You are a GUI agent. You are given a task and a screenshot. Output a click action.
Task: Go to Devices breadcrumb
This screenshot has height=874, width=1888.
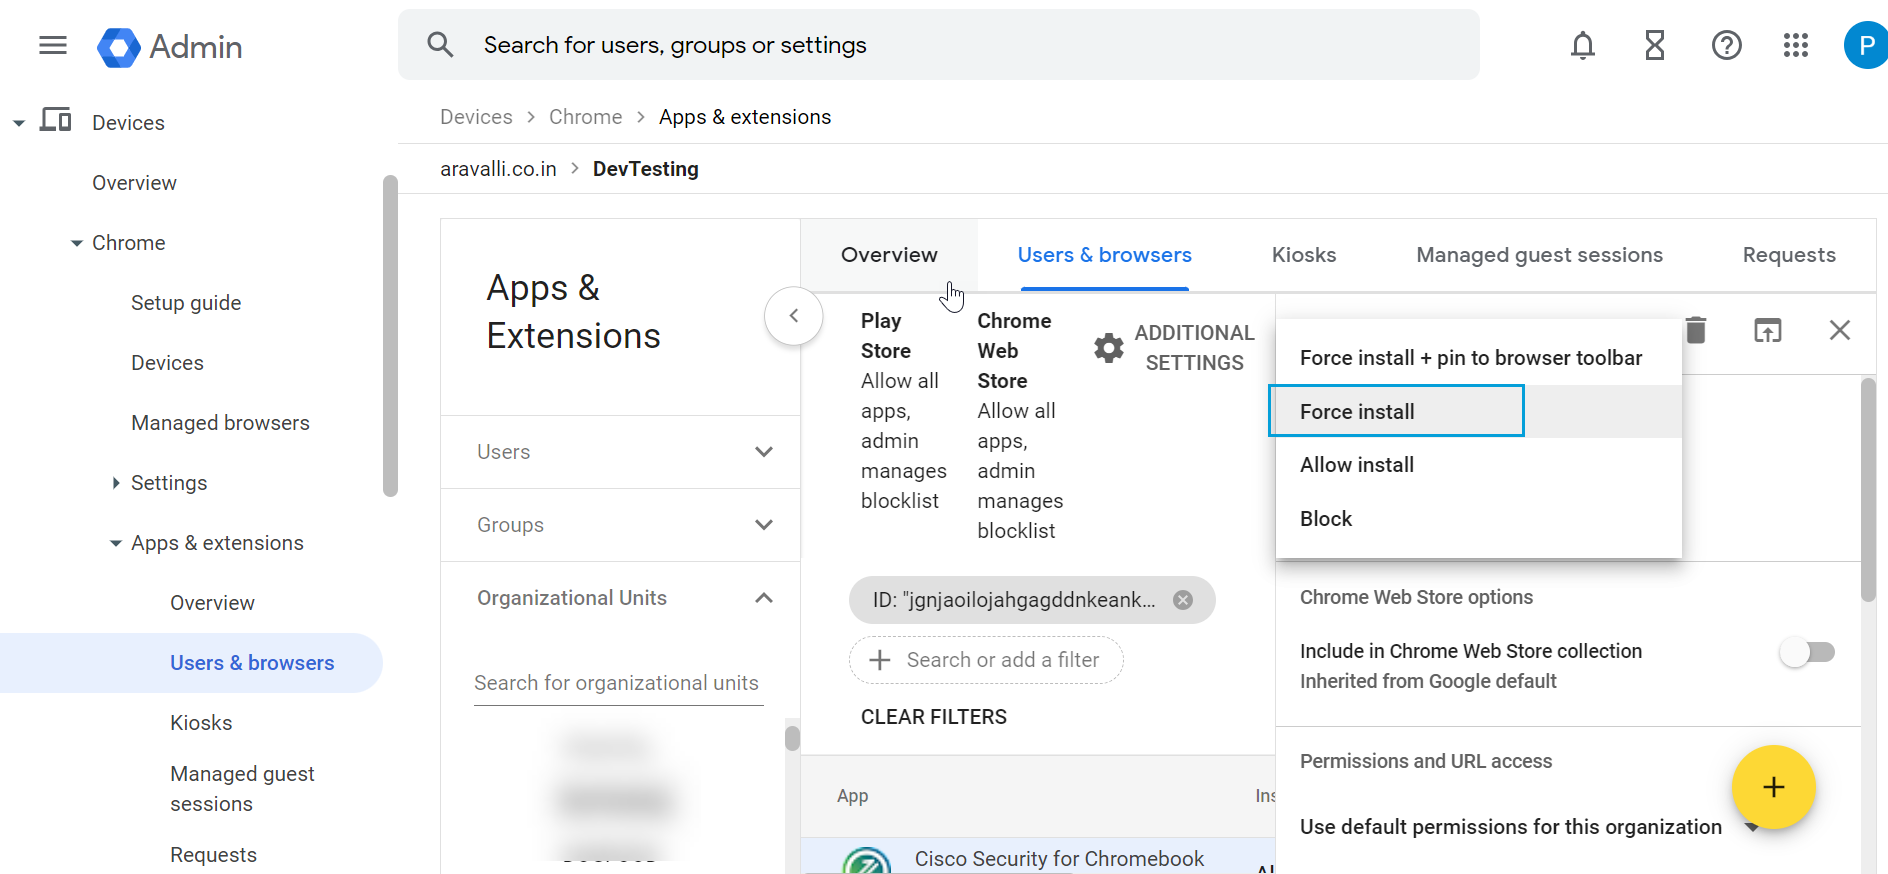[476, 117]
